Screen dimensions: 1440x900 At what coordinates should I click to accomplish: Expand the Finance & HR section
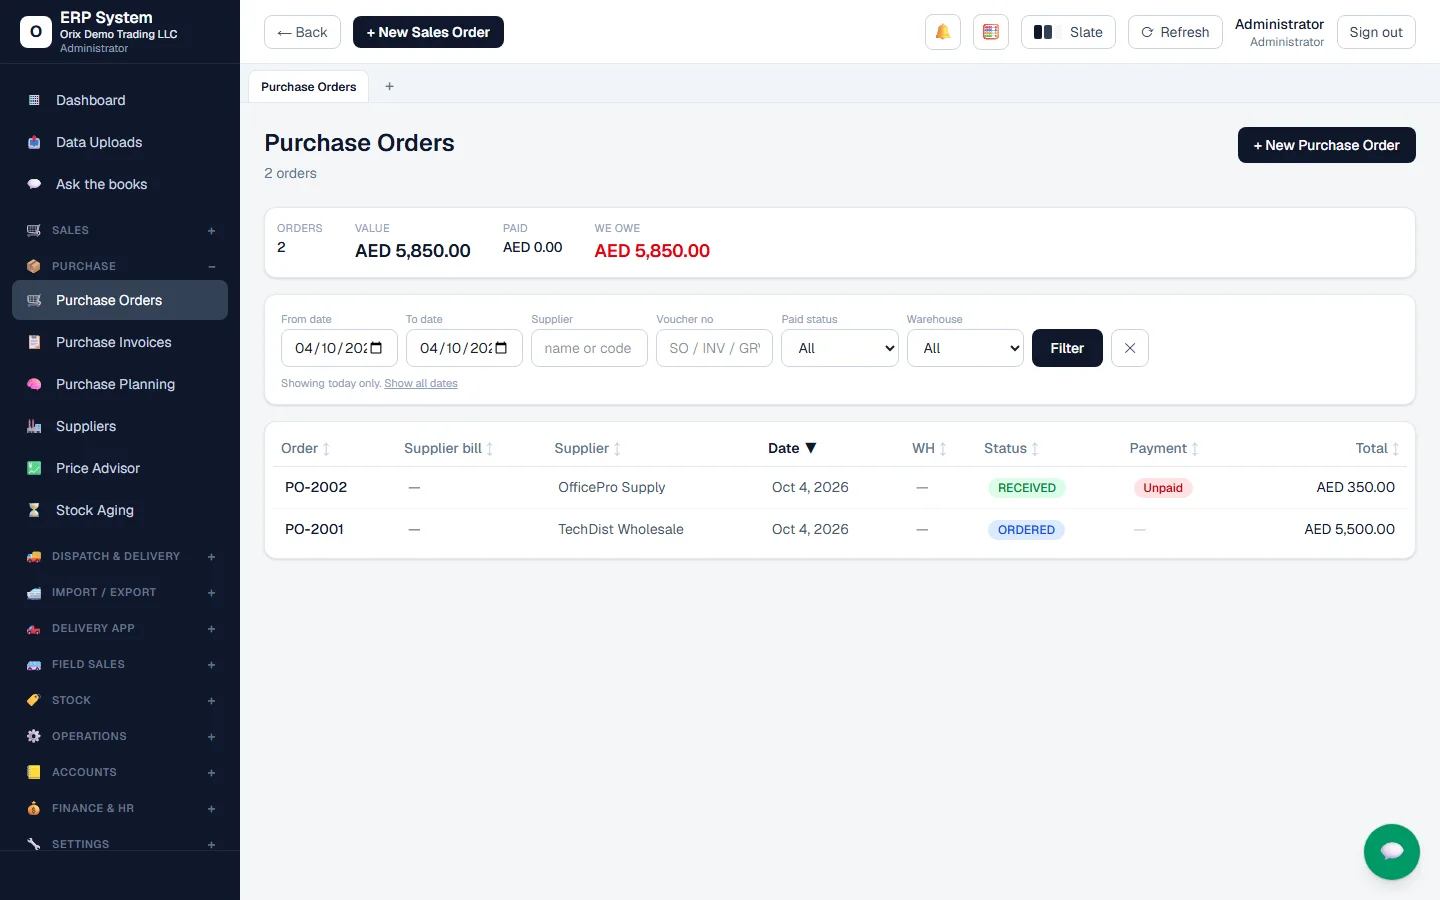click(x=120, y=808)
